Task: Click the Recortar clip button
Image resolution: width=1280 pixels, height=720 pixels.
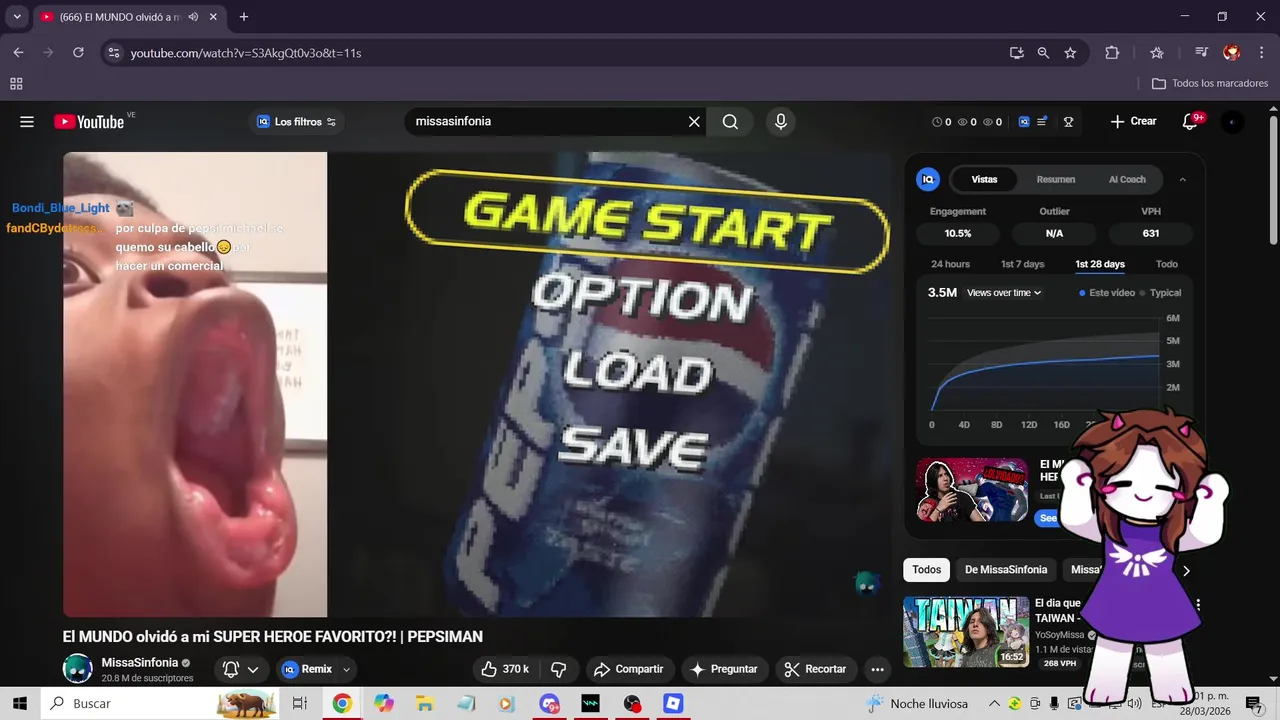Action: point(815,669)
